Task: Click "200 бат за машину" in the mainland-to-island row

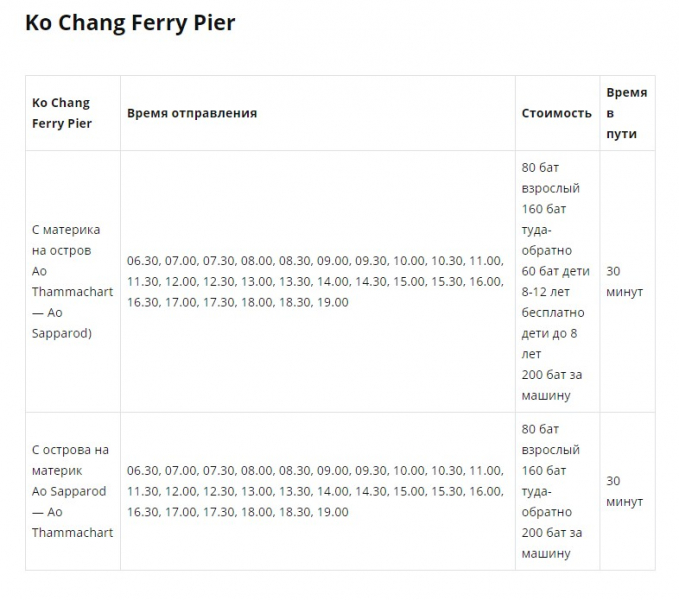Action: click(x=551, y=385)
